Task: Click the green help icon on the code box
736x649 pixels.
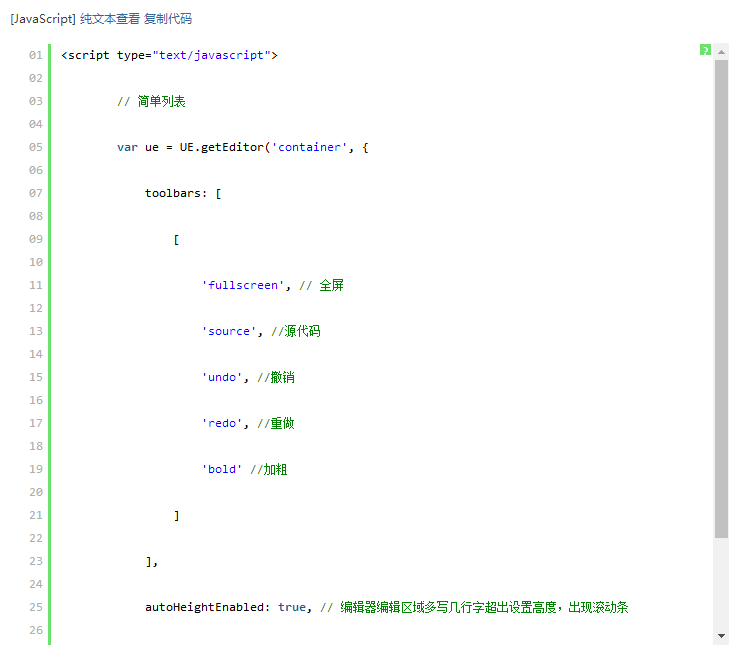Action: 705,50
